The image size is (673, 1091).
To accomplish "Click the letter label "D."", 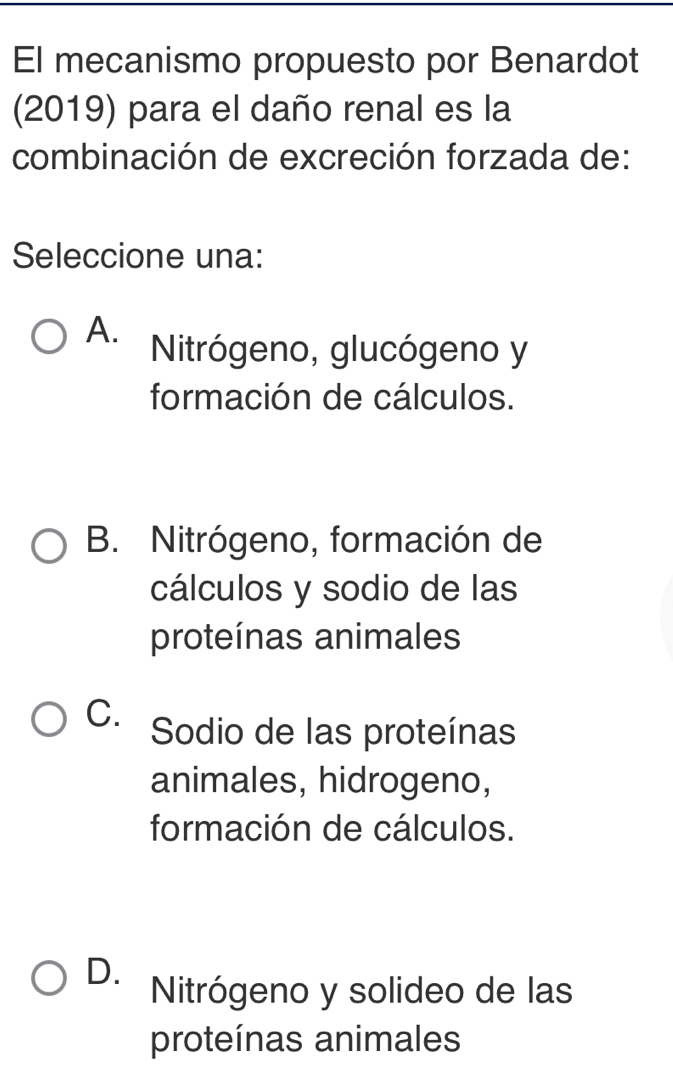I will [103, 970].
